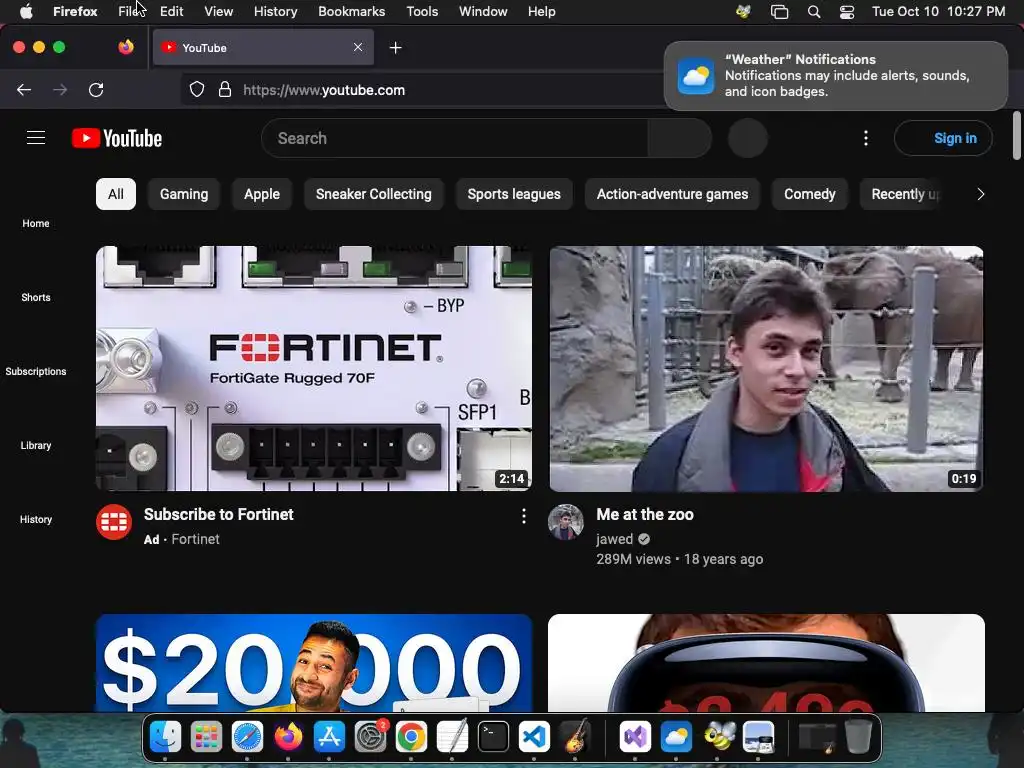Open Subscriptions in the sidebar
This screenshot has height=768, width=1024.
pos(36,371)
